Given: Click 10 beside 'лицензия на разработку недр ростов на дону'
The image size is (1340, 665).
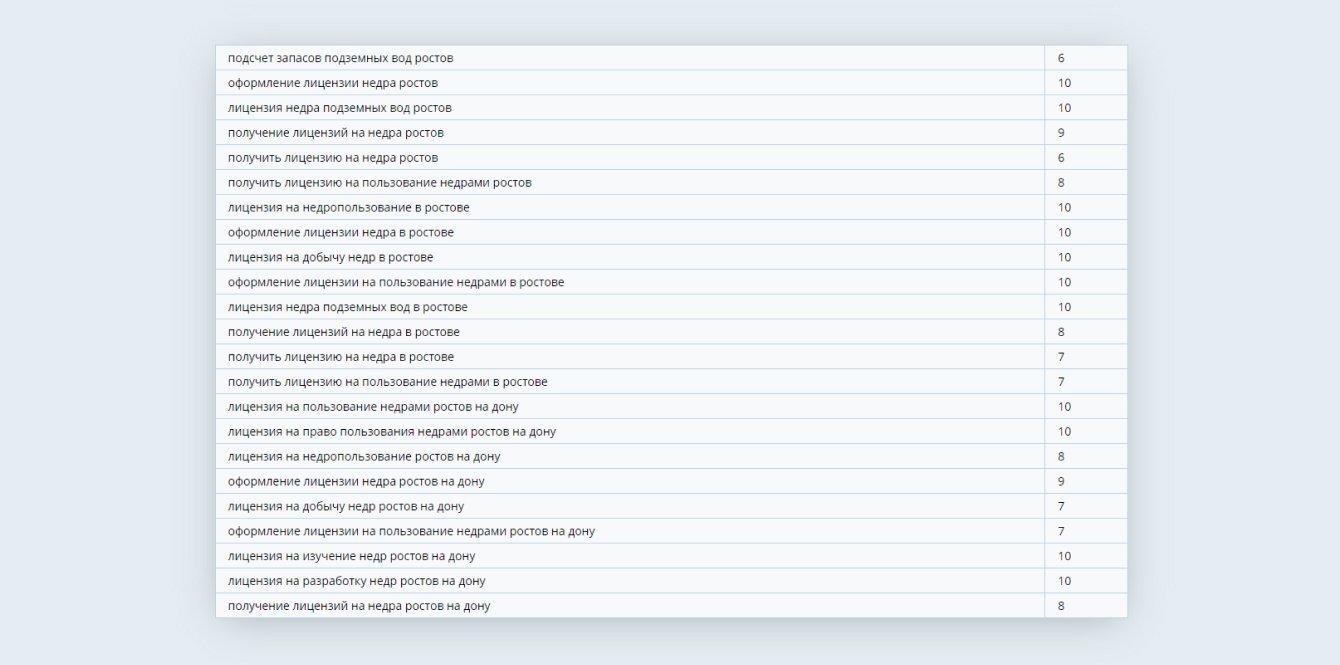Looking at the screenshot, I should [1064, 581].
